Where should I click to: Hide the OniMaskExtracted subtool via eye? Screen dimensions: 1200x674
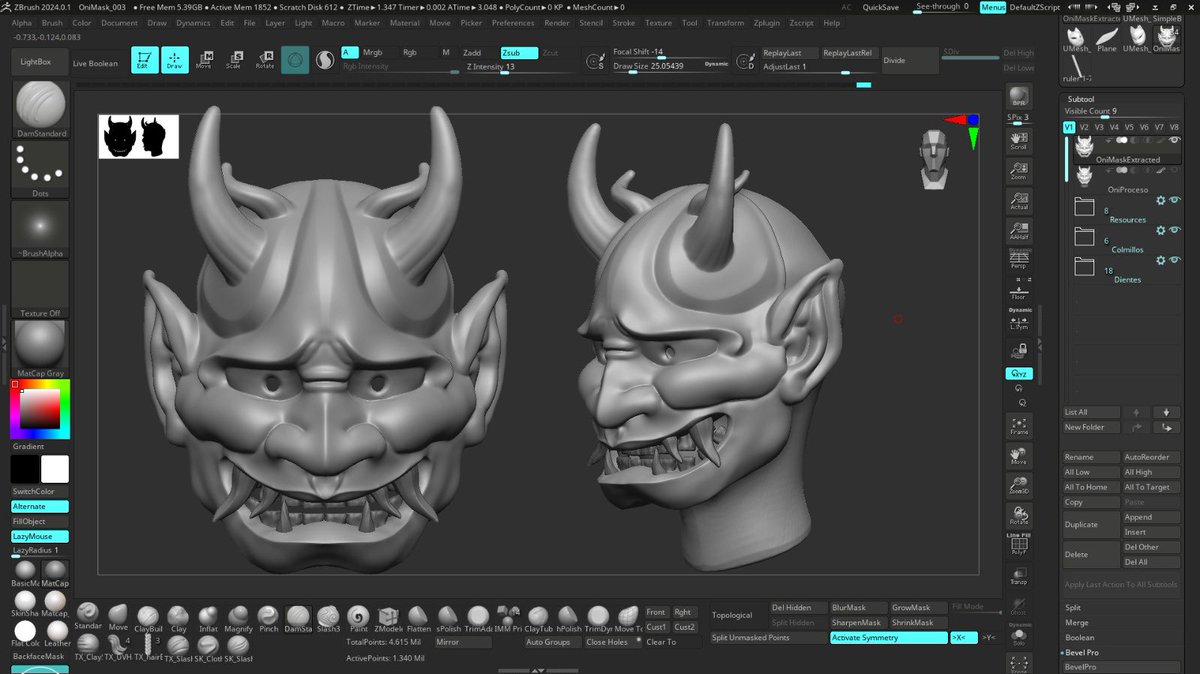(1175, 140)
